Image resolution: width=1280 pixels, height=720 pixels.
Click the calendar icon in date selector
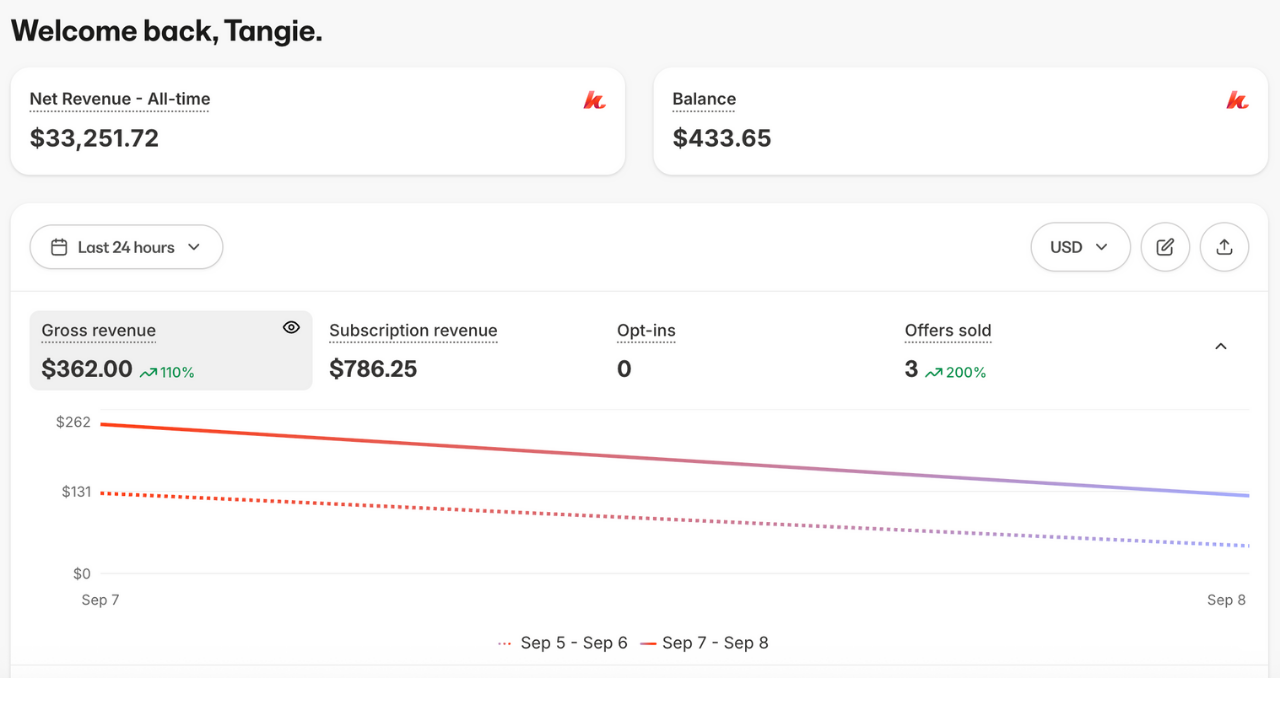(59, 247)
